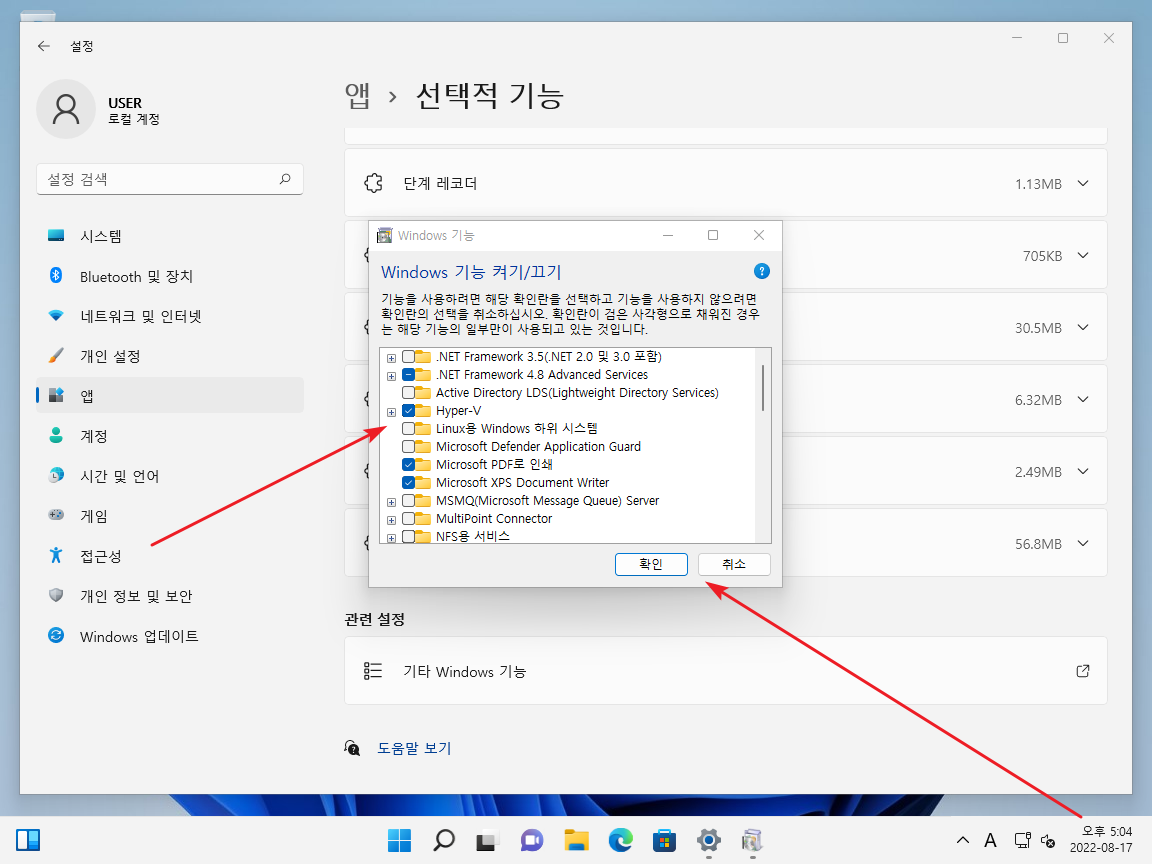This screenshot has height=864, width=1152.
Task: Click the search magnifier in settings search
Action: 285,179
